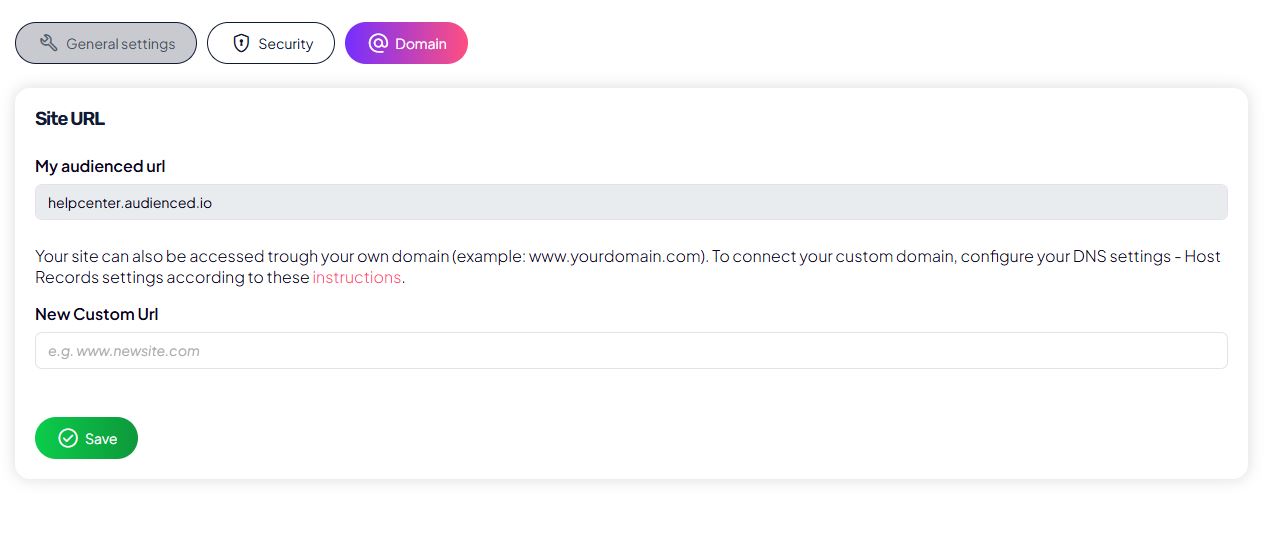Click the word 'Save' on green button

(101, 439)
